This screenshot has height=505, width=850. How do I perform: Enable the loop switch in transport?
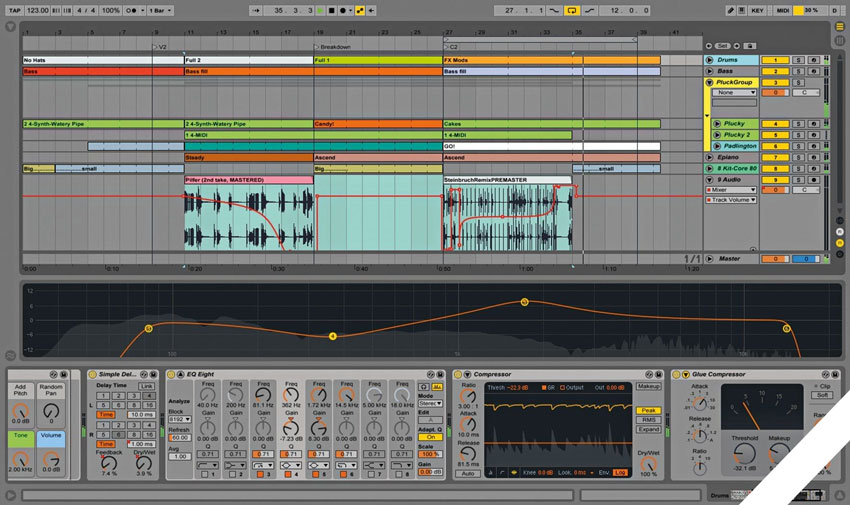tap(573, 9)
